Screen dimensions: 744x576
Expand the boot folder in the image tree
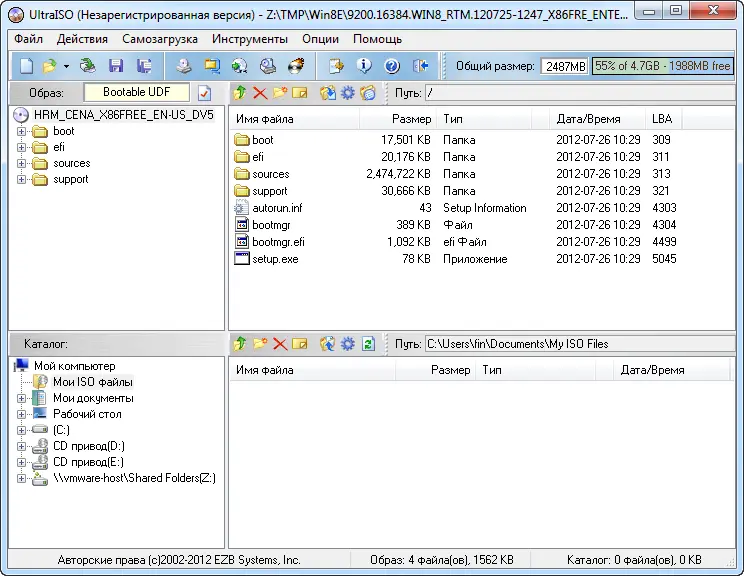(x=21, y=131)
